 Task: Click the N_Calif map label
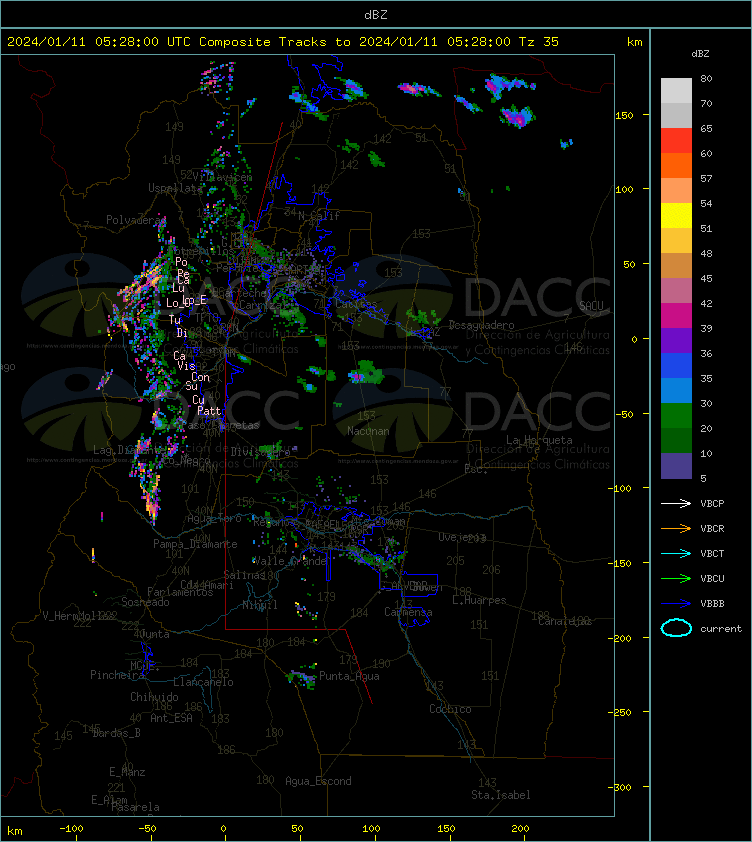319,216
